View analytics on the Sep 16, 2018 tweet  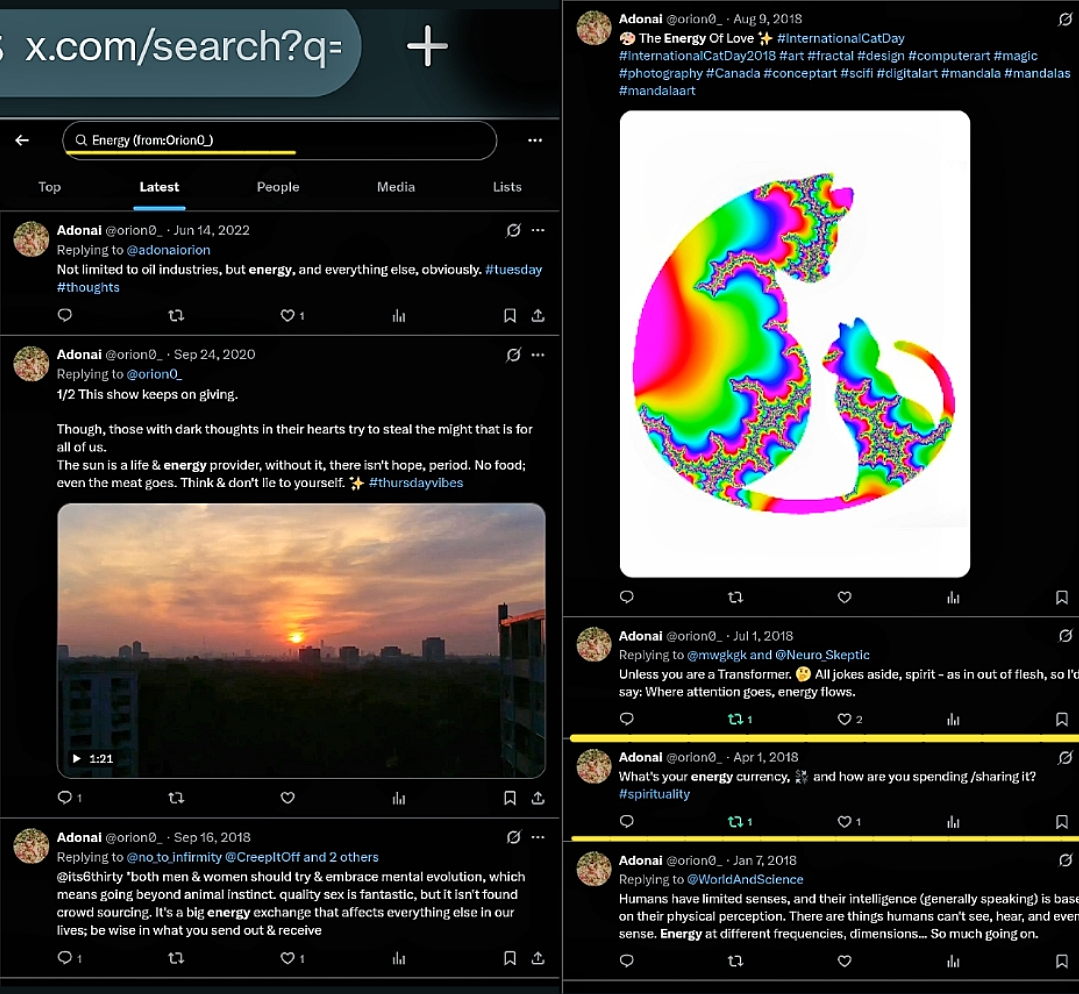tap(399, 958)
